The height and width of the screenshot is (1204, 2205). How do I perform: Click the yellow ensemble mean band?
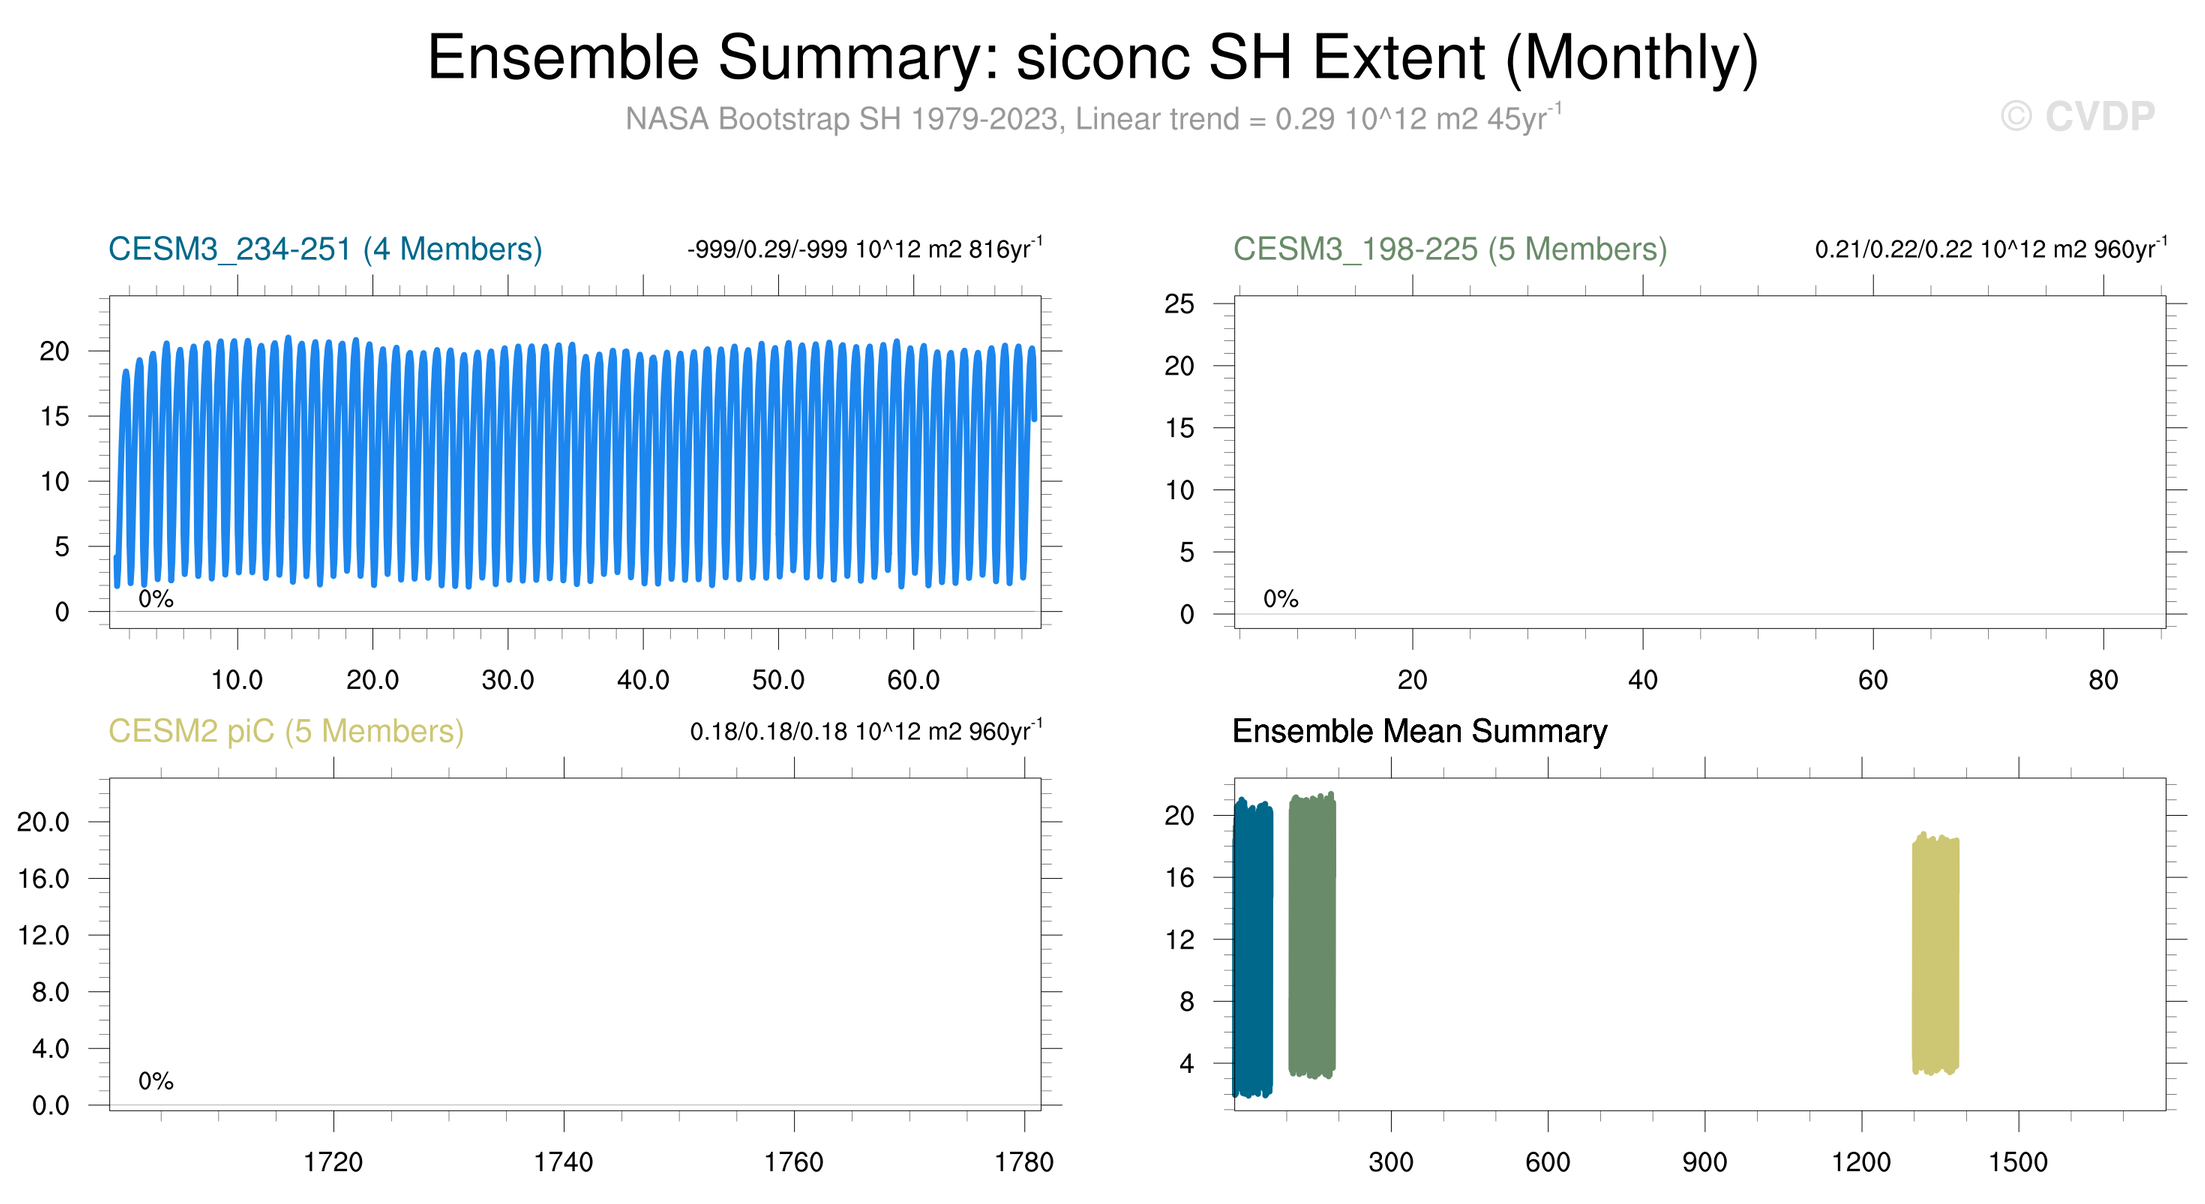pos(1934,955)
